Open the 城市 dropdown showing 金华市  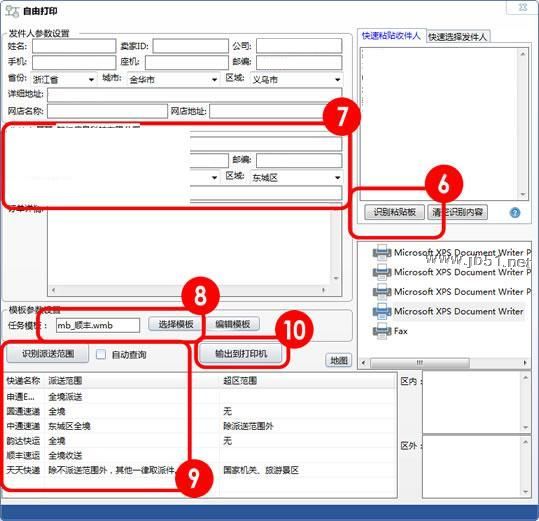click(173, 79)
